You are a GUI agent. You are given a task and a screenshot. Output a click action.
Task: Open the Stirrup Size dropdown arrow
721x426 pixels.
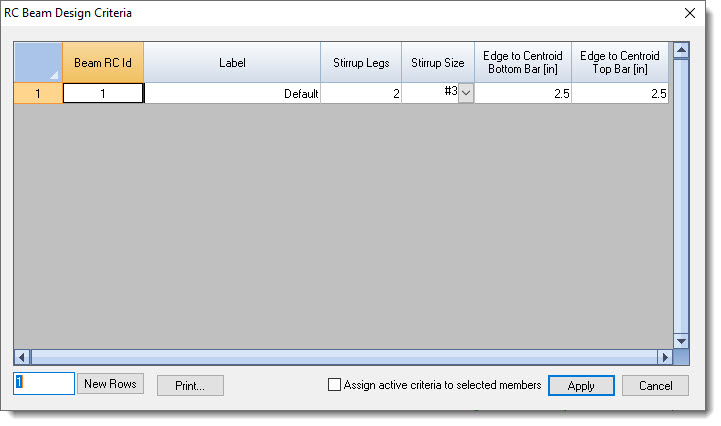click(466, 93)
